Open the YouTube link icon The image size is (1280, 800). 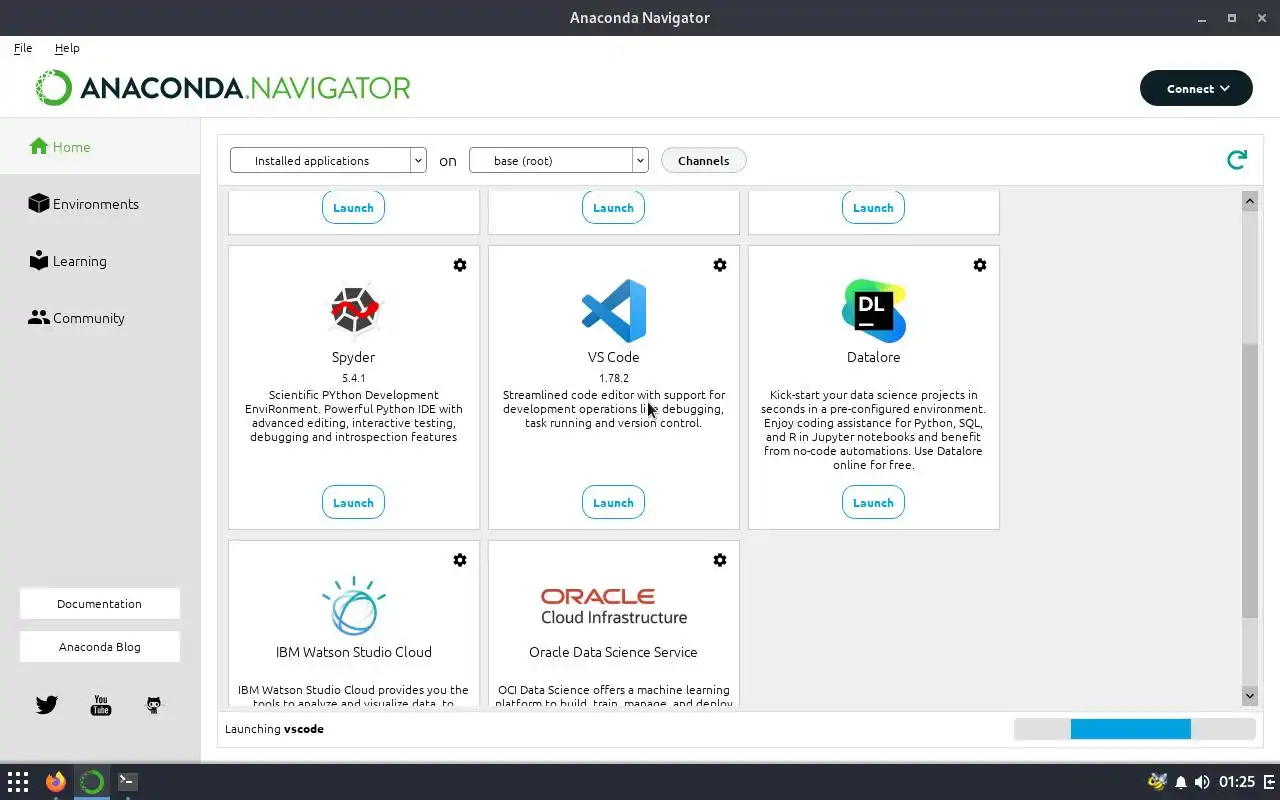coord(101,705)
